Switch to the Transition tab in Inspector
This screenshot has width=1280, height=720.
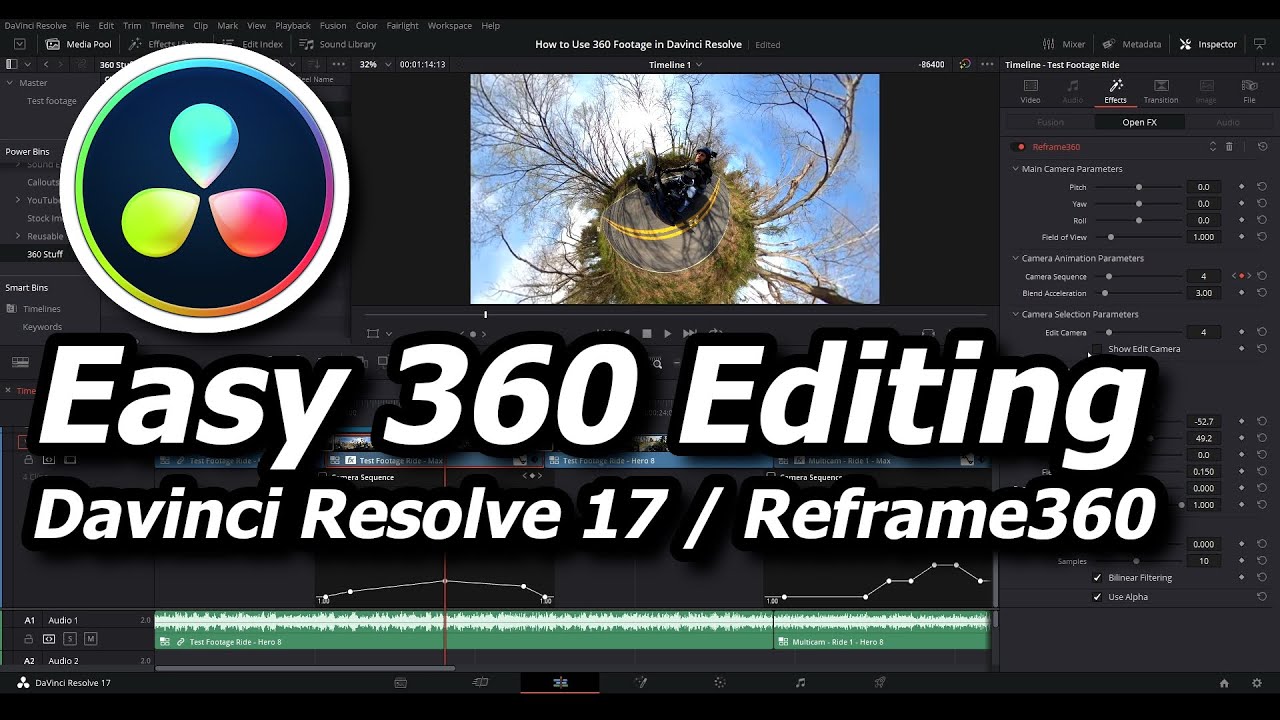[1161, 91]
